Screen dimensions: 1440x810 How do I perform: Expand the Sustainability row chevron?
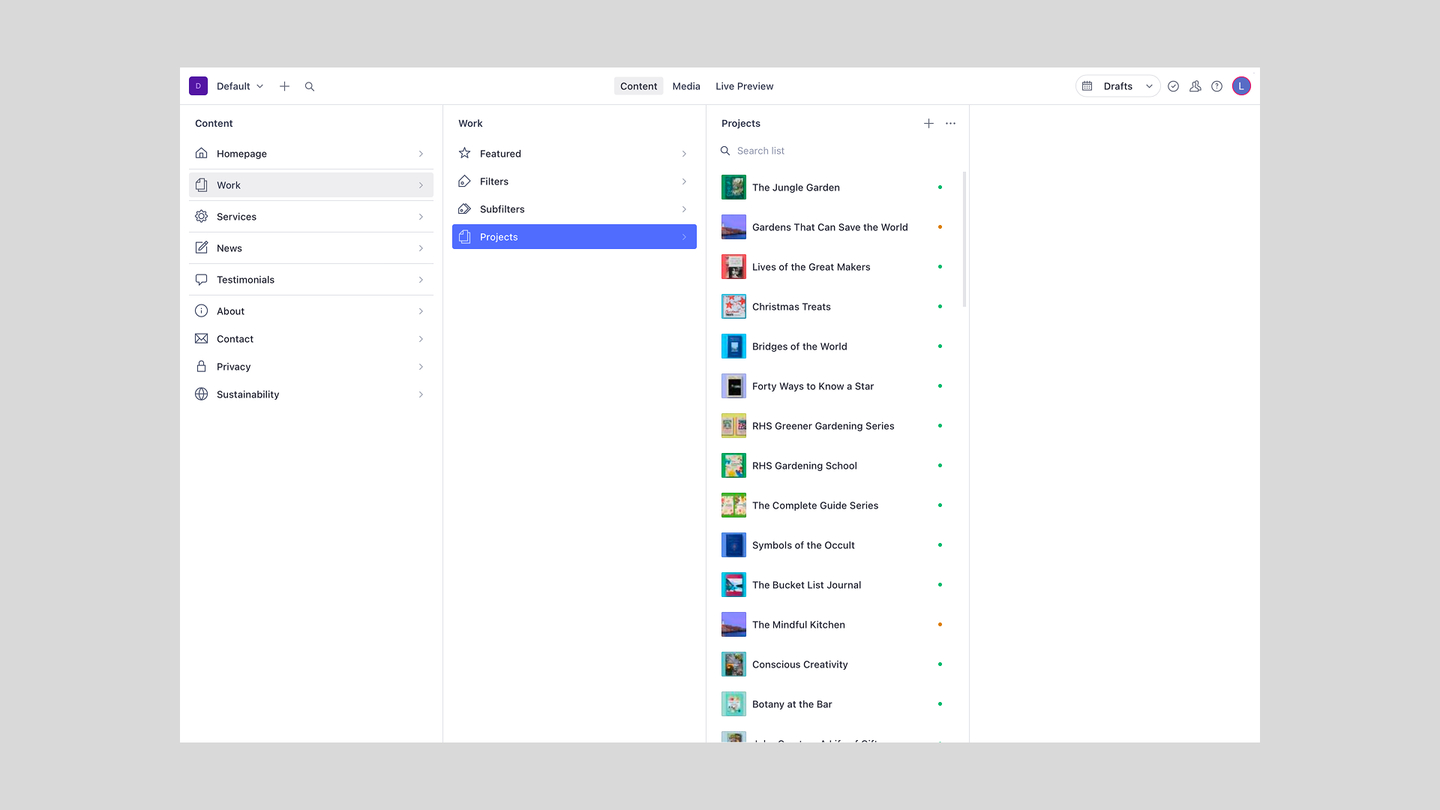click(x=421, y=395)
